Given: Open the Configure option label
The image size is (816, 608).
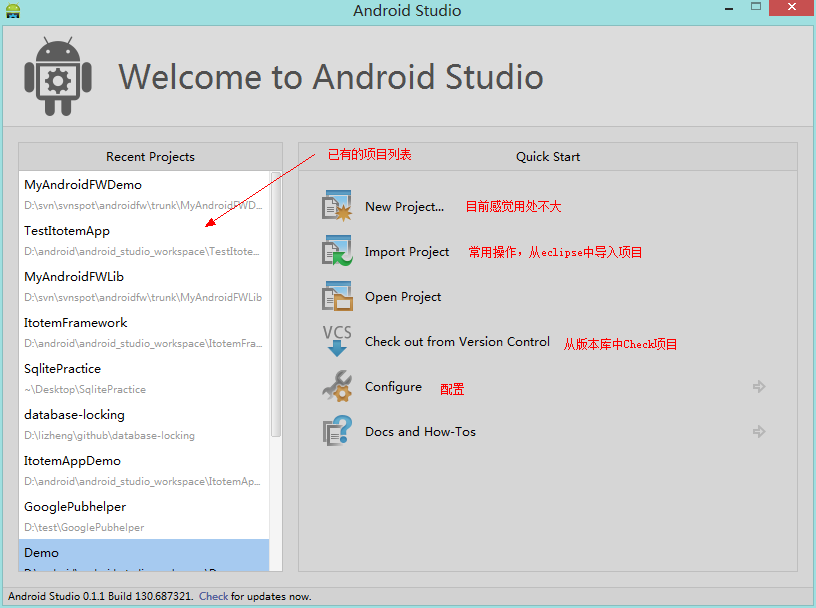Looking at the screenshot, I should coord(393,387).
